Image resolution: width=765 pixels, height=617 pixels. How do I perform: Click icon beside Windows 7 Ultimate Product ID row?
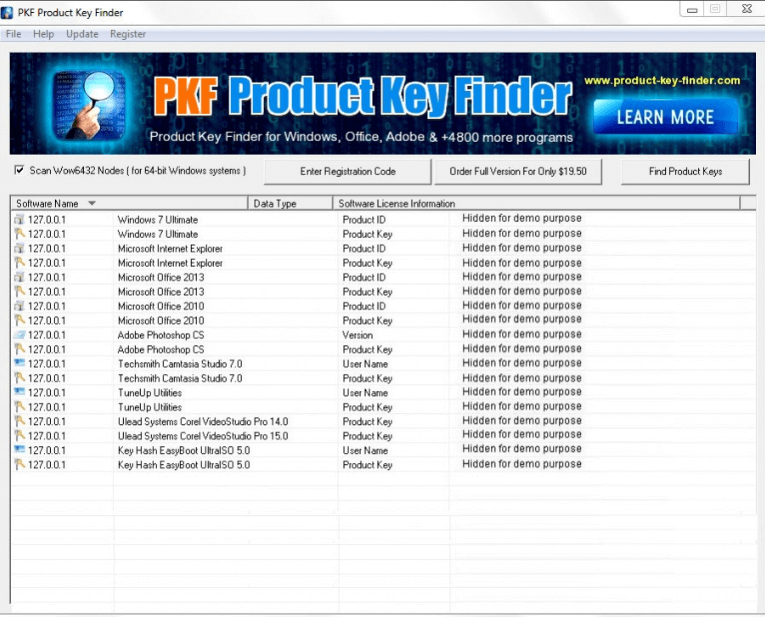(19, 219)
